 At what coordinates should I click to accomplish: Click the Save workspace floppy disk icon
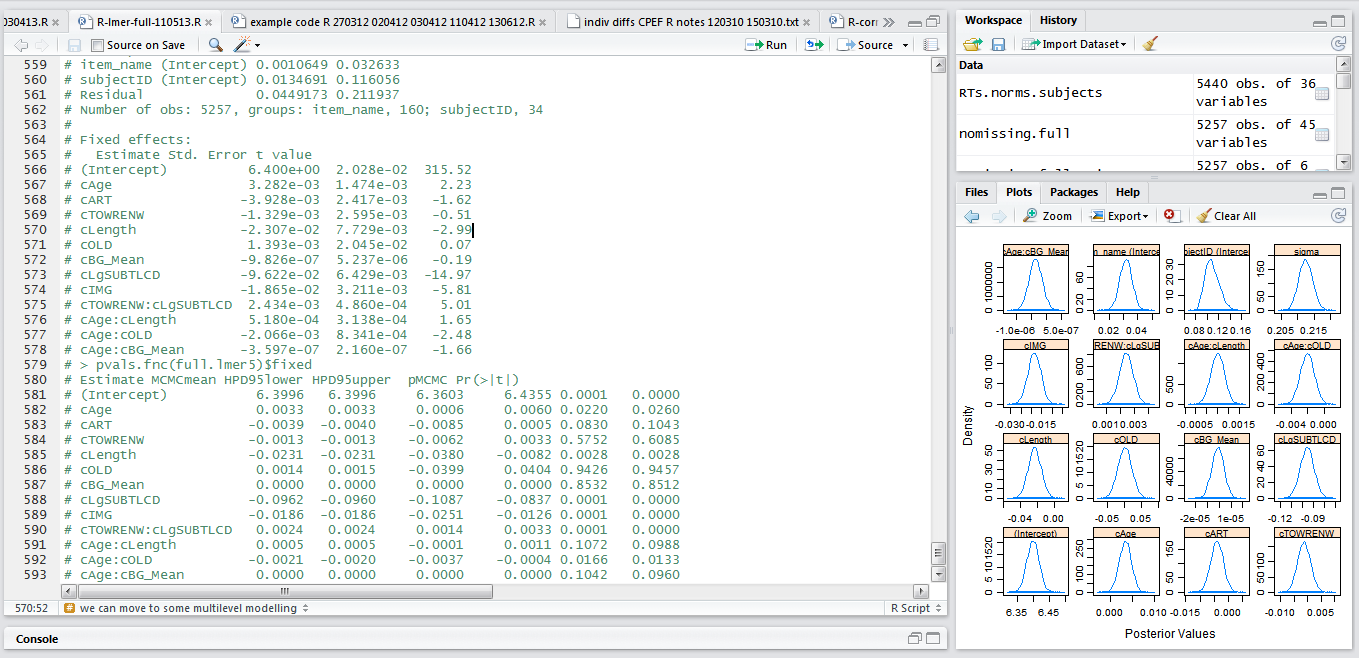coord(998,44)
